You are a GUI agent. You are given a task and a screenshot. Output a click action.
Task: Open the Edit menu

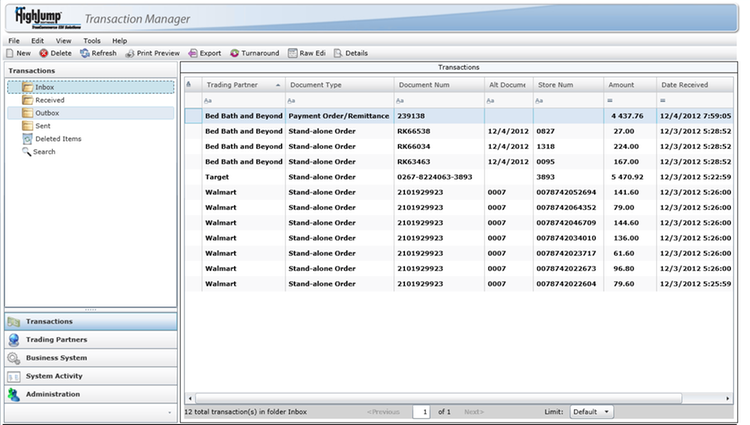(x=37, y=41)
